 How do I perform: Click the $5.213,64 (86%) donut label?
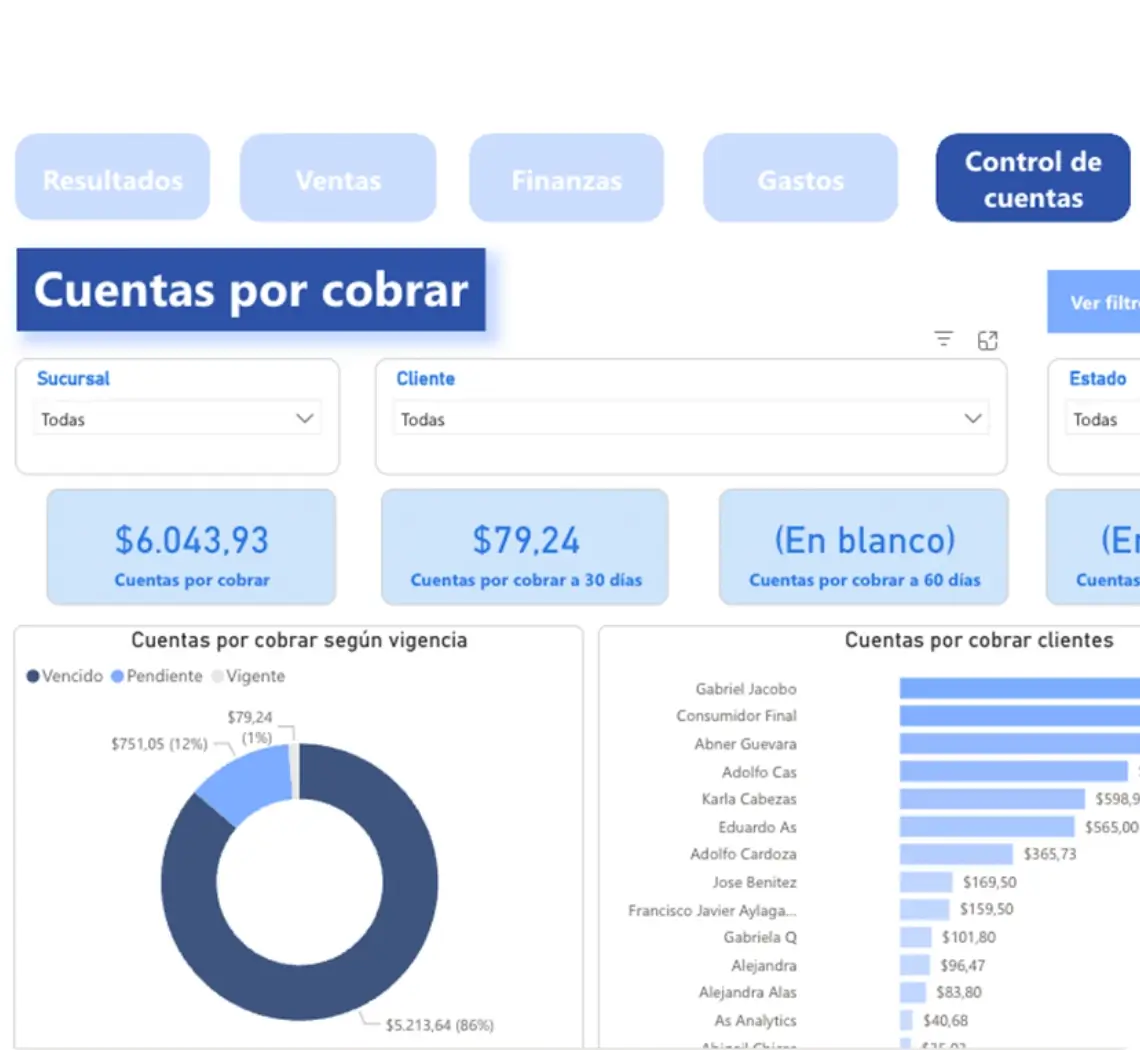click(x=439, y=1025)
